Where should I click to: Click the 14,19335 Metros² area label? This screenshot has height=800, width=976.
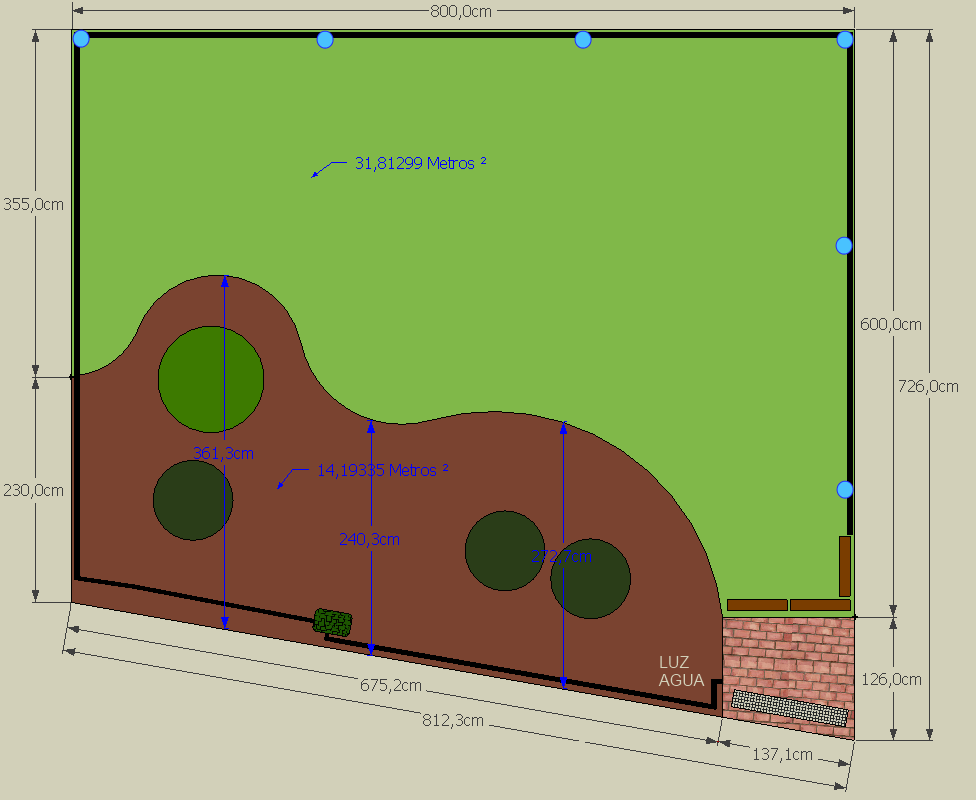[383, 470]
